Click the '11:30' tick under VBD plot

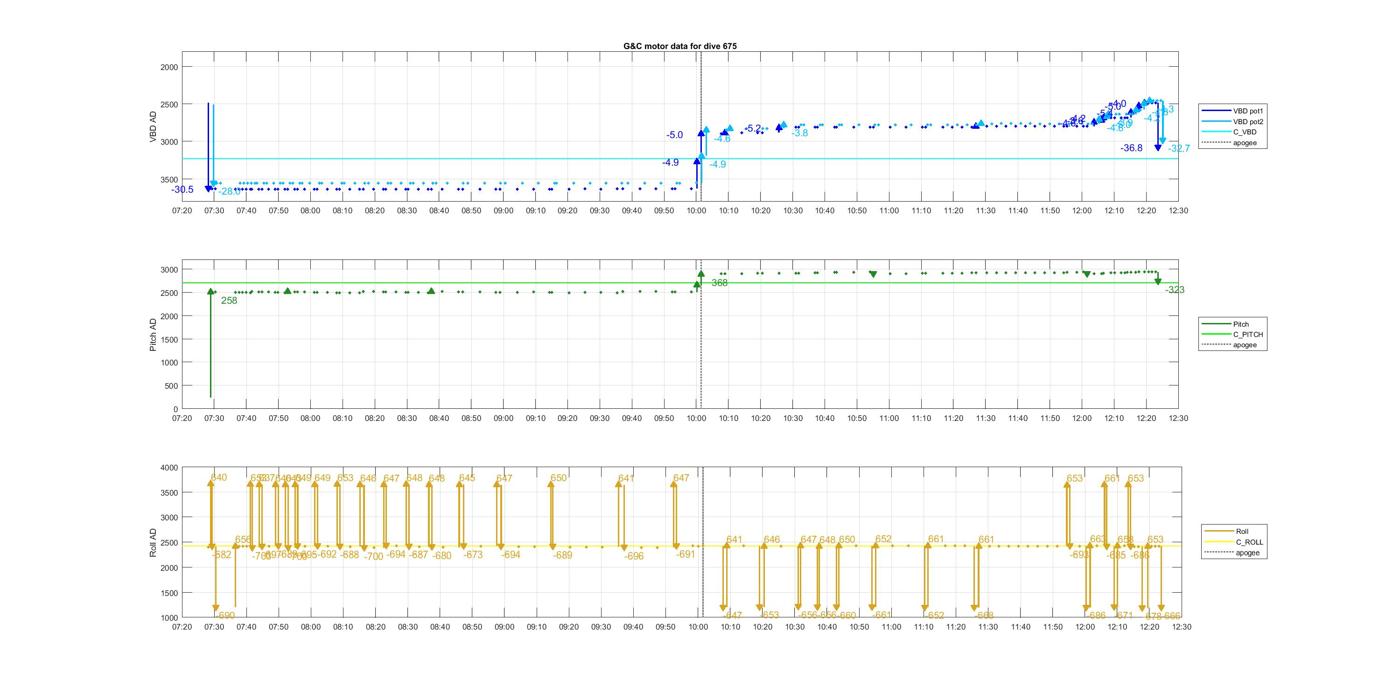tap(985, 211)
